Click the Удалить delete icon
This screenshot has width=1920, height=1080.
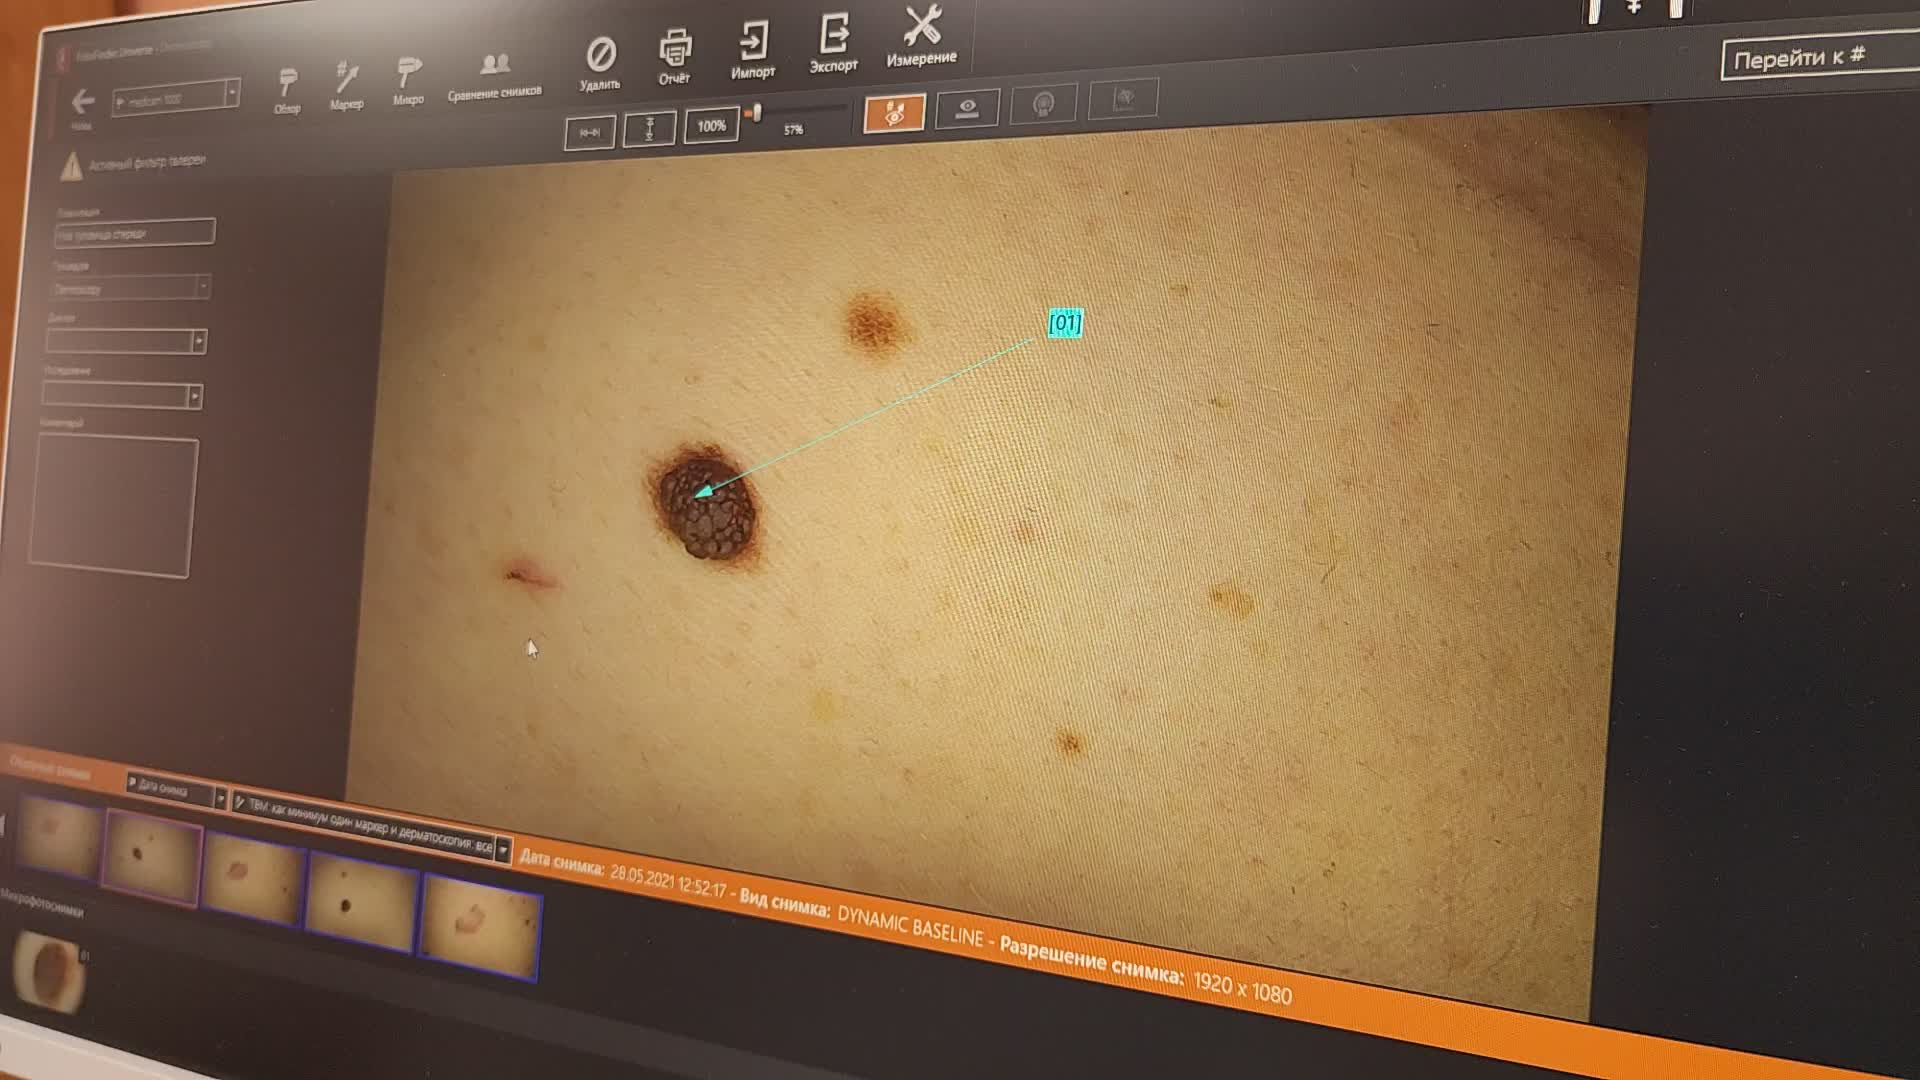pos(601,64)
